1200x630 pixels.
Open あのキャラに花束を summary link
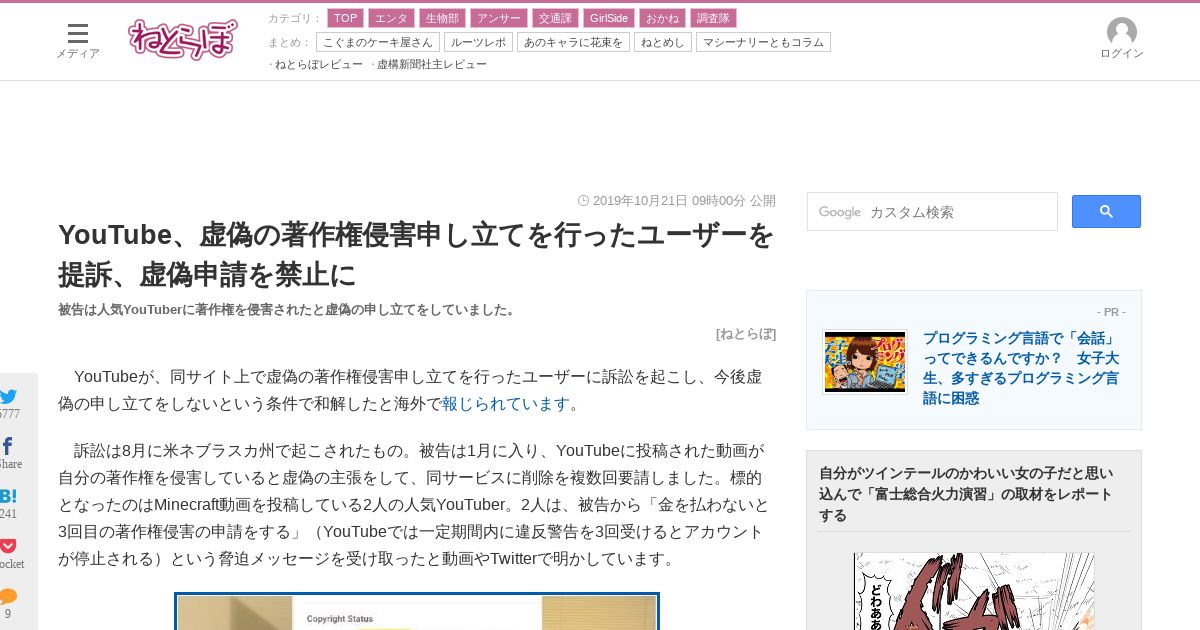tap(573, 42)
